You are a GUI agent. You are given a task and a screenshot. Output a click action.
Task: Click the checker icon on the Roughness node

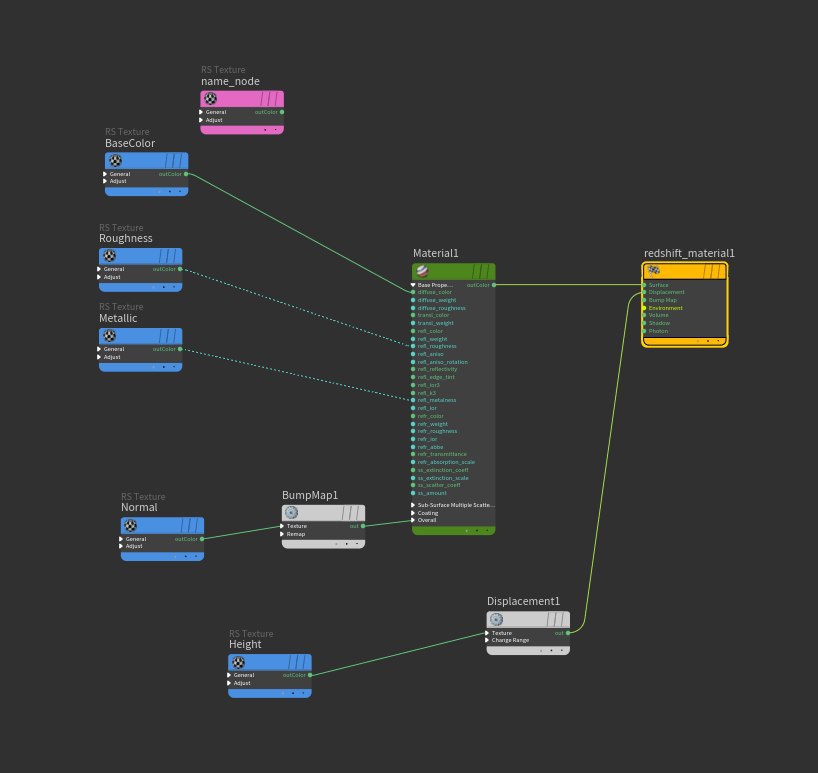pyautogui.click(x=110, y=256)
